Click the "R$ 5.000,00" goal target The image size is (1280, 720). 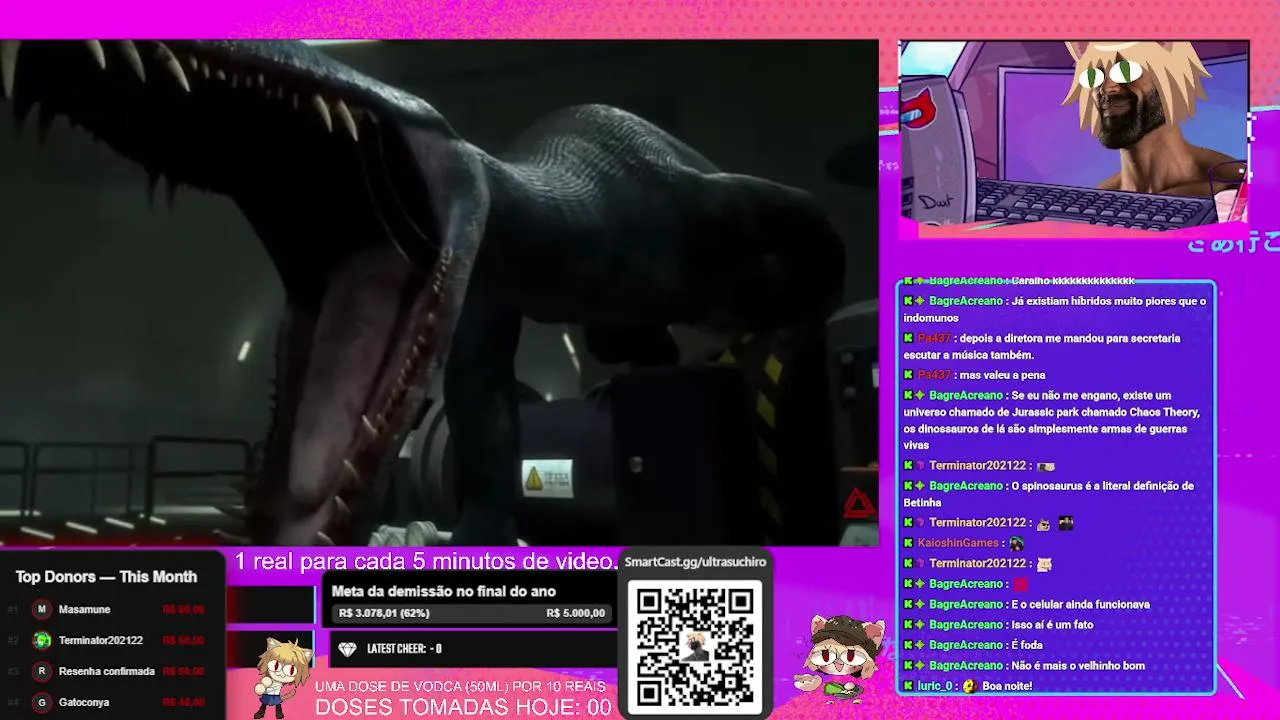(575, 613)
